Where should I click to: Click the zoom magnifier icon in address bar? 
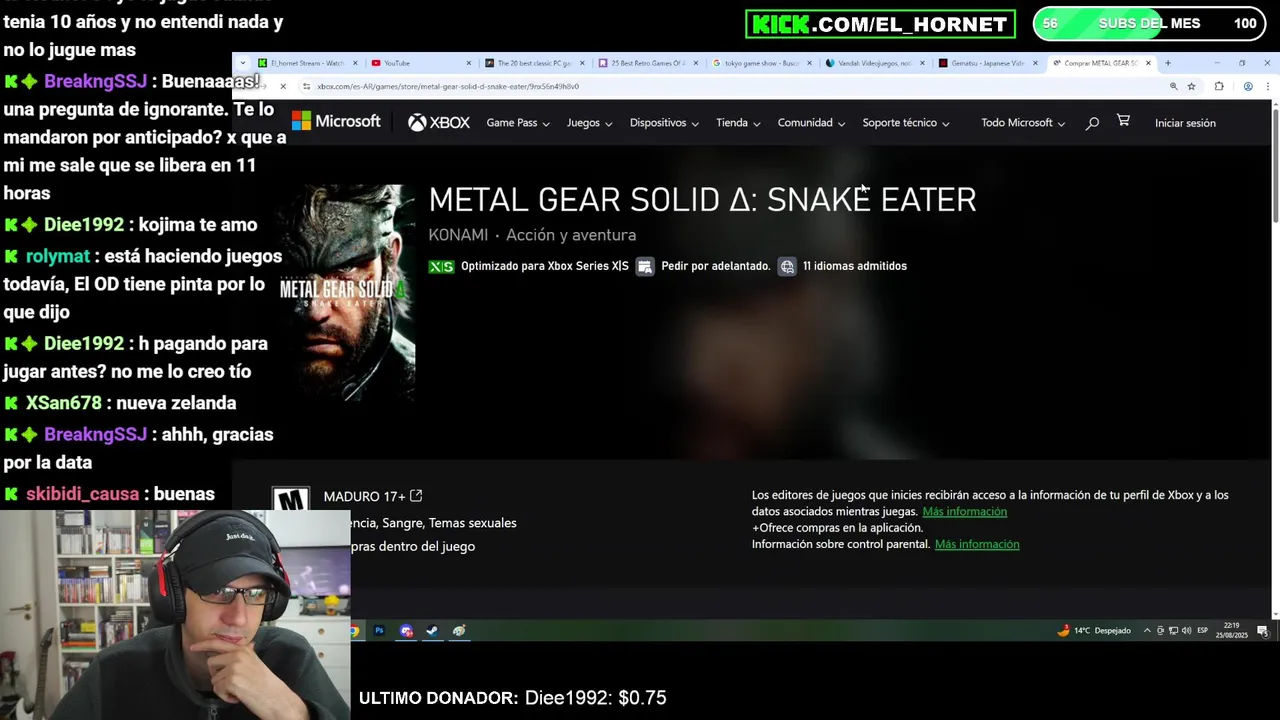1173,87
